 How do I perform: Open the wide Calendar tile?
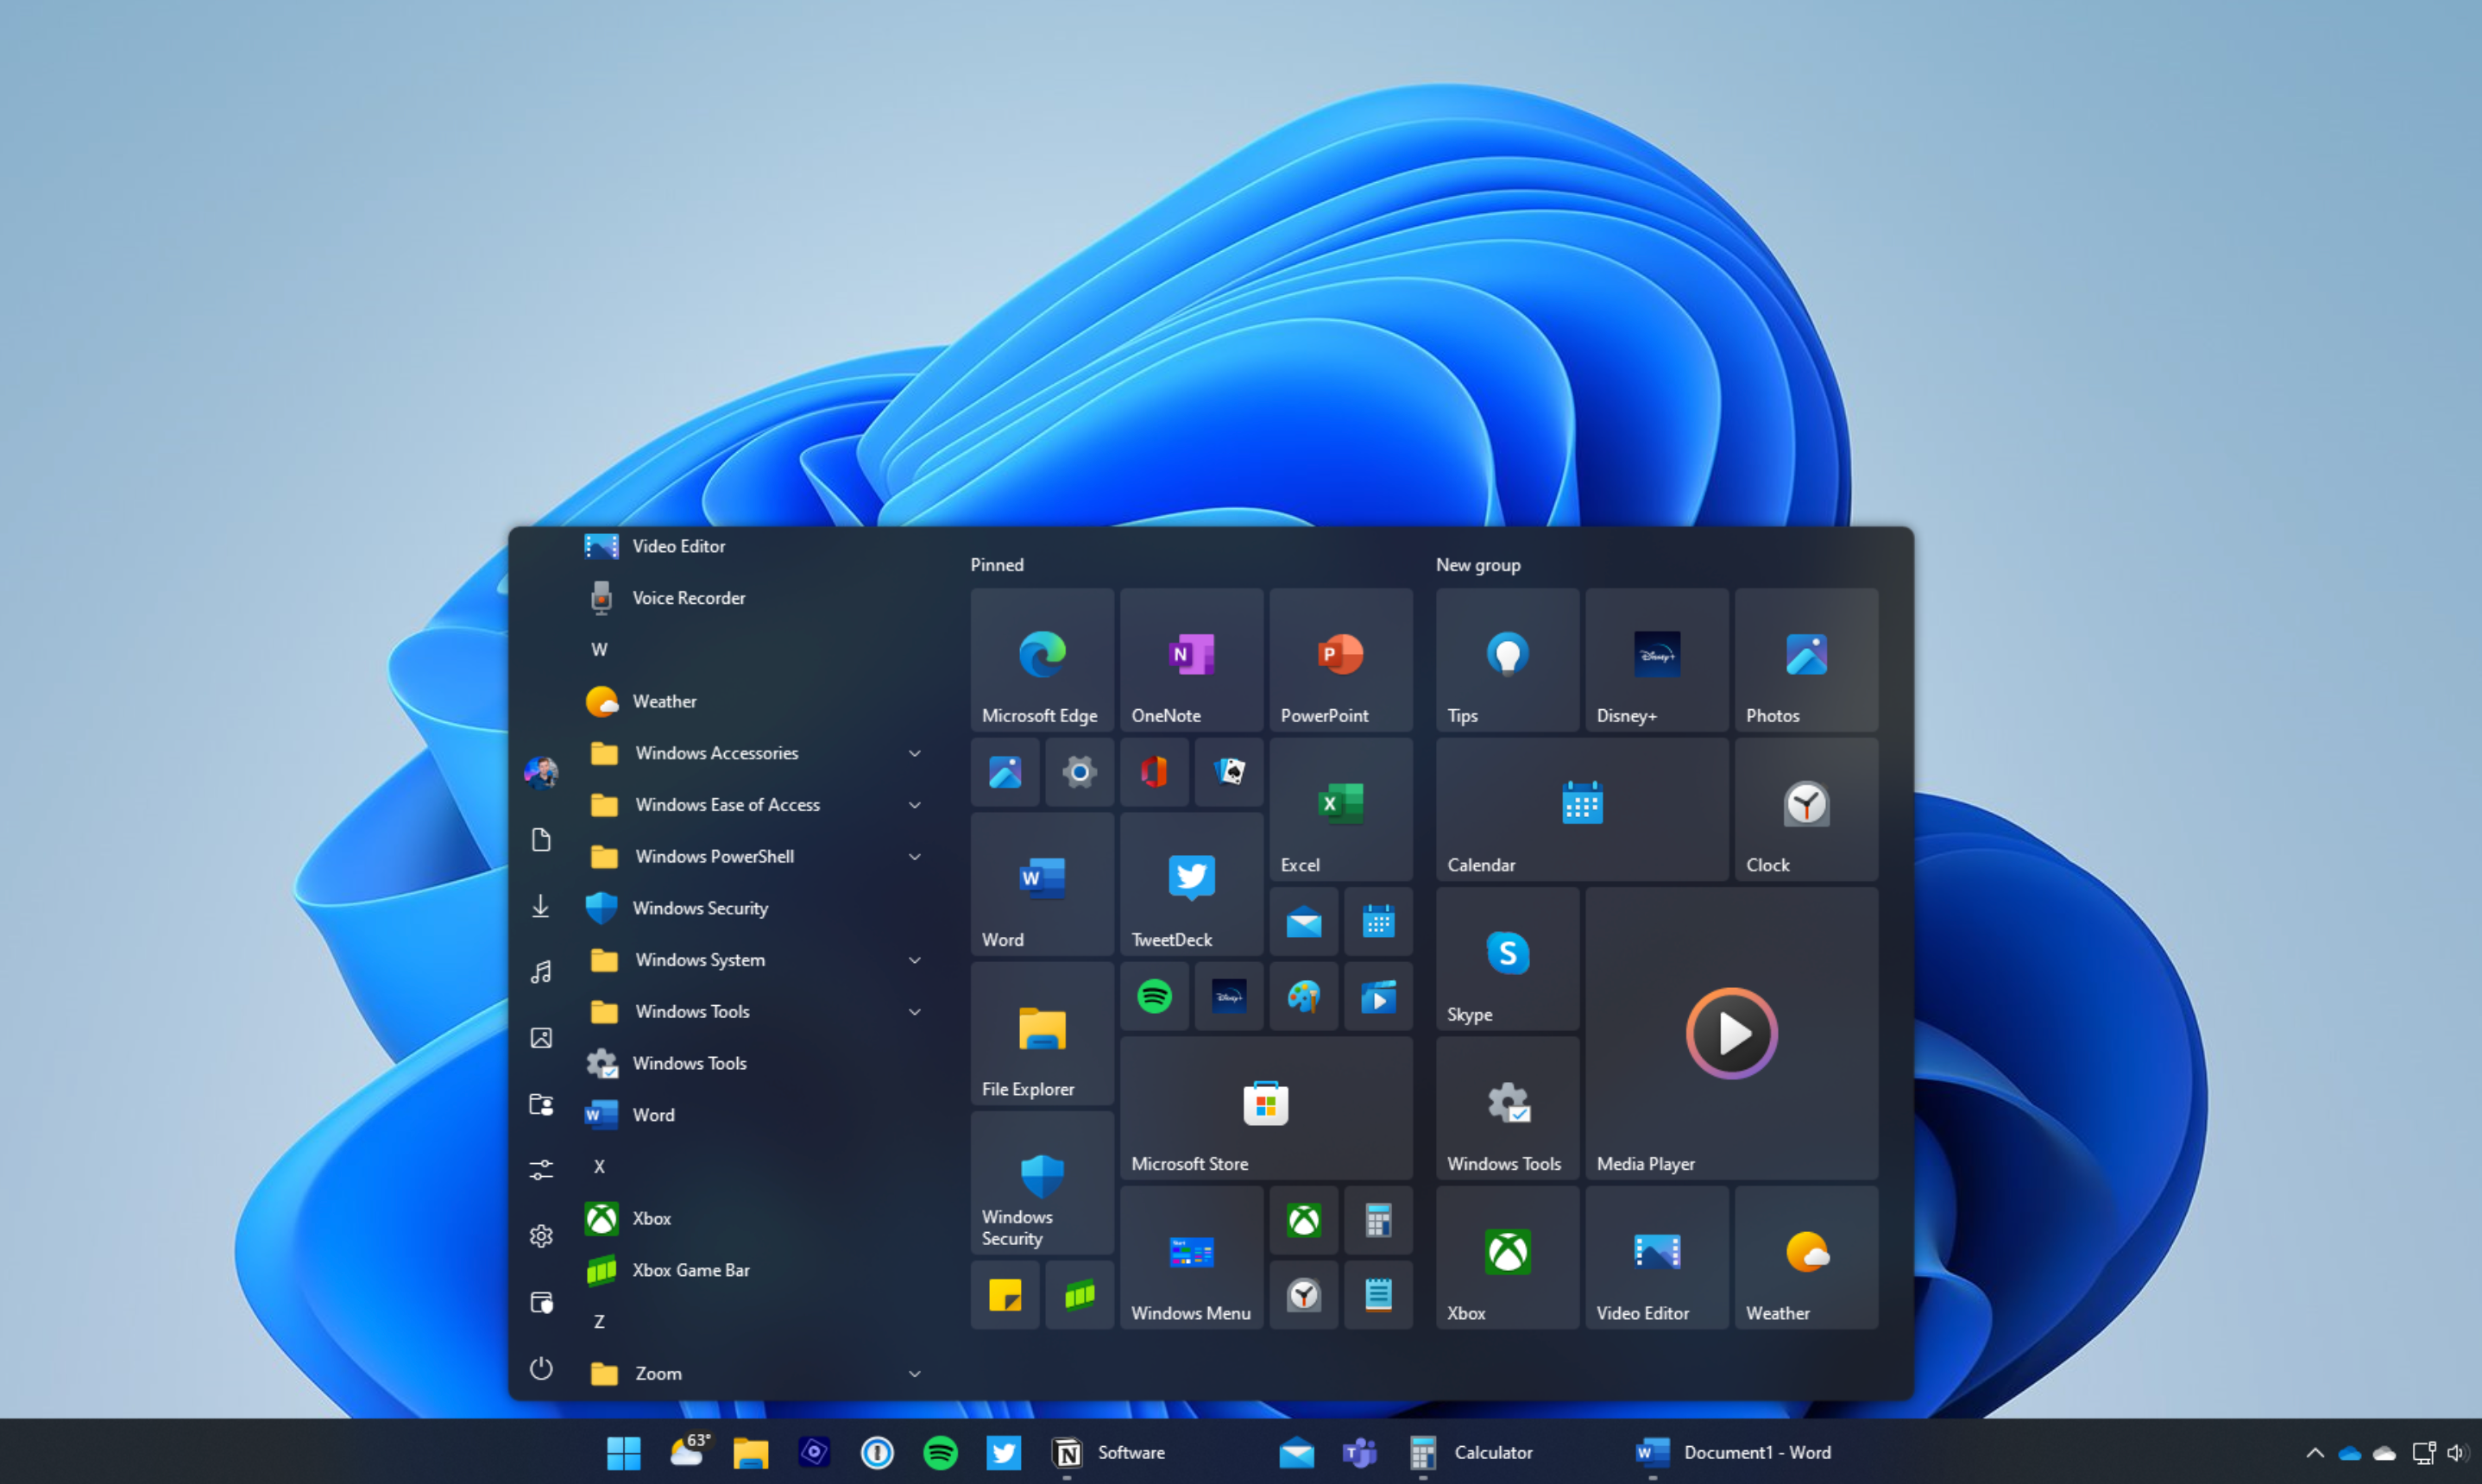point(1582,809)
